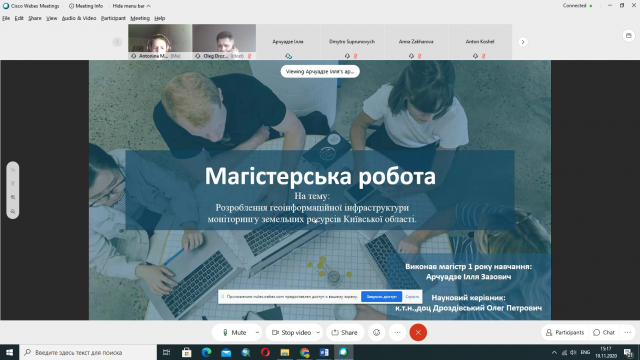
Task: Open the Edit menu
Action: pos(19,18)
